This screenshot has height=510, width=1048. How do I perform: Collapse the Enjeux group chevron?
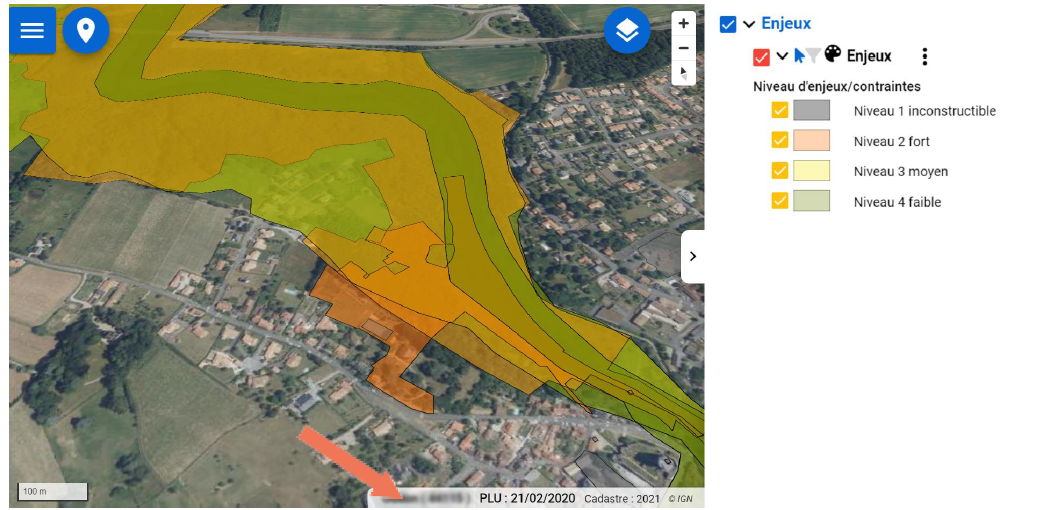pyautogui.click(x=748, y=24)
